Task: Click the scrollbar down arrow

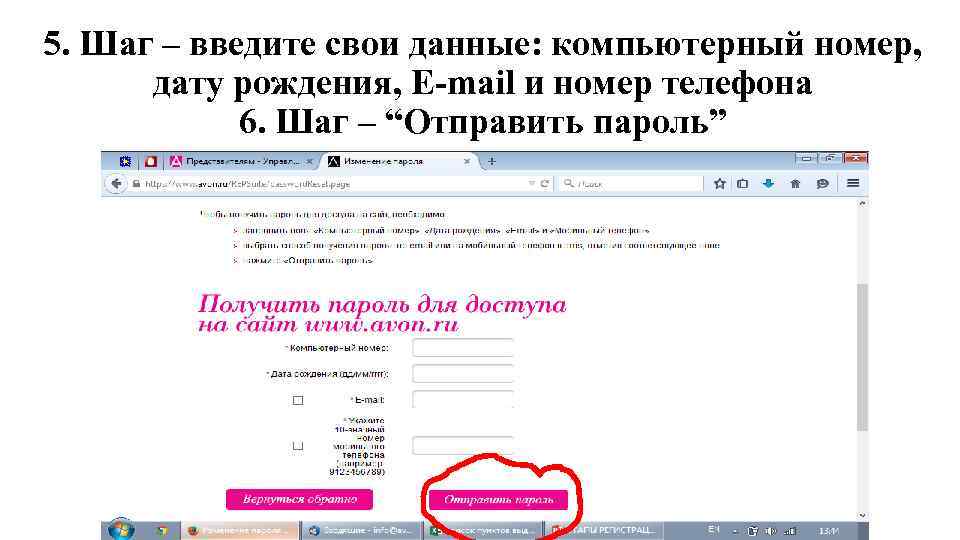Action: coord(863,516)
